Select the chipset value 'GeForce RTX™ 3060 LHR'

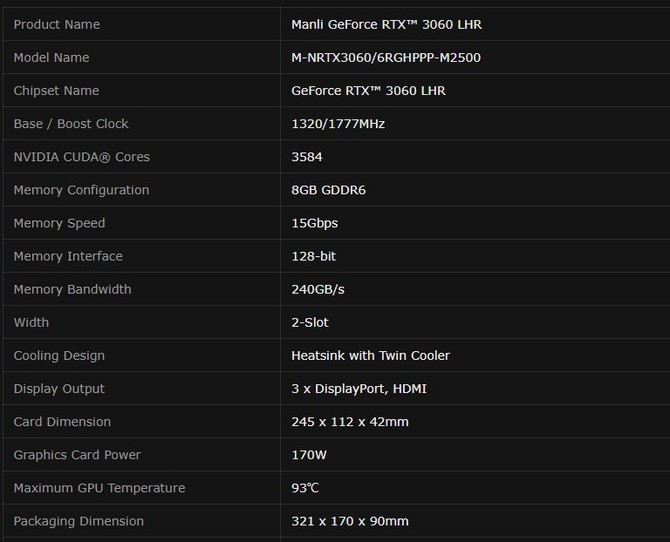point(368,91)
